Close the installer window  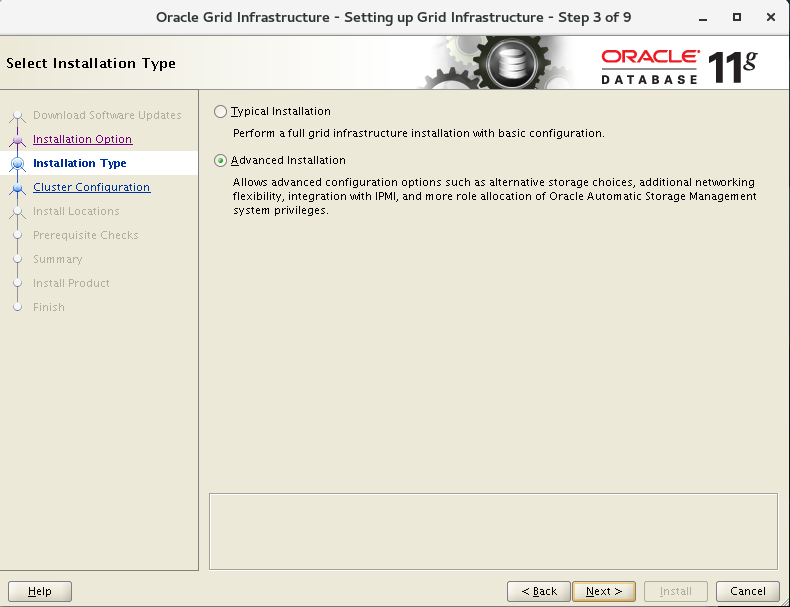tap(770, 18)
